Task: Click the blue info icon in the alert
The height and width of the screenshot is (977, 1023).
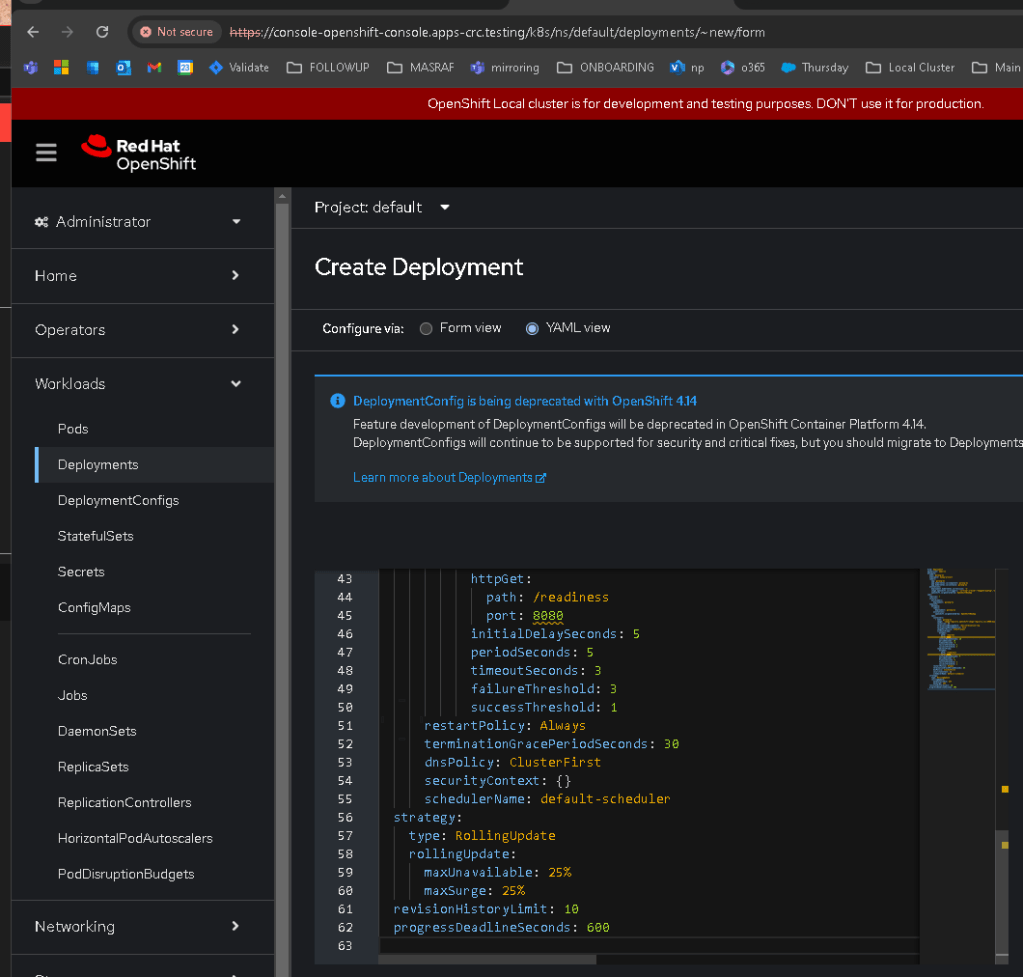Action: [x=337, y=401]
